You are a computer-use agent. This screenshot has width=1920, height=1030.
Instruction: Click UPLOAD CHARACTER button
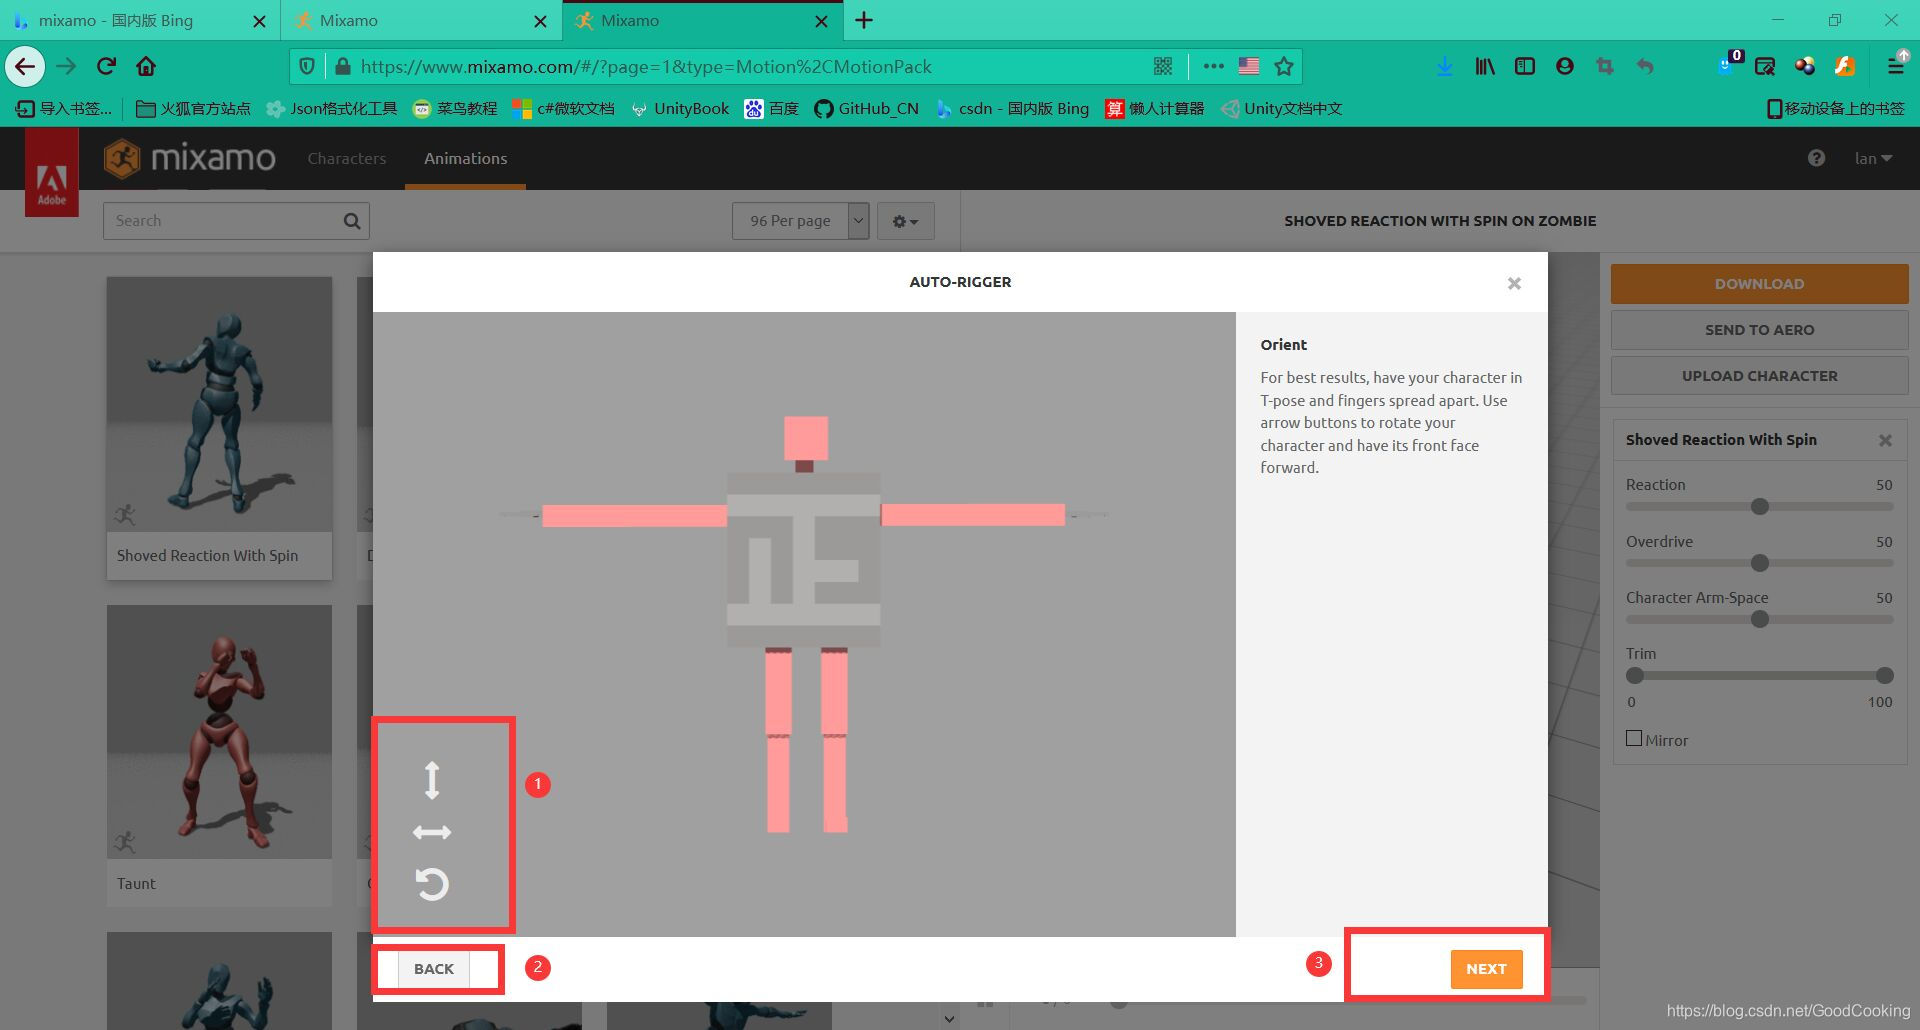click(x=1759, y=376)
